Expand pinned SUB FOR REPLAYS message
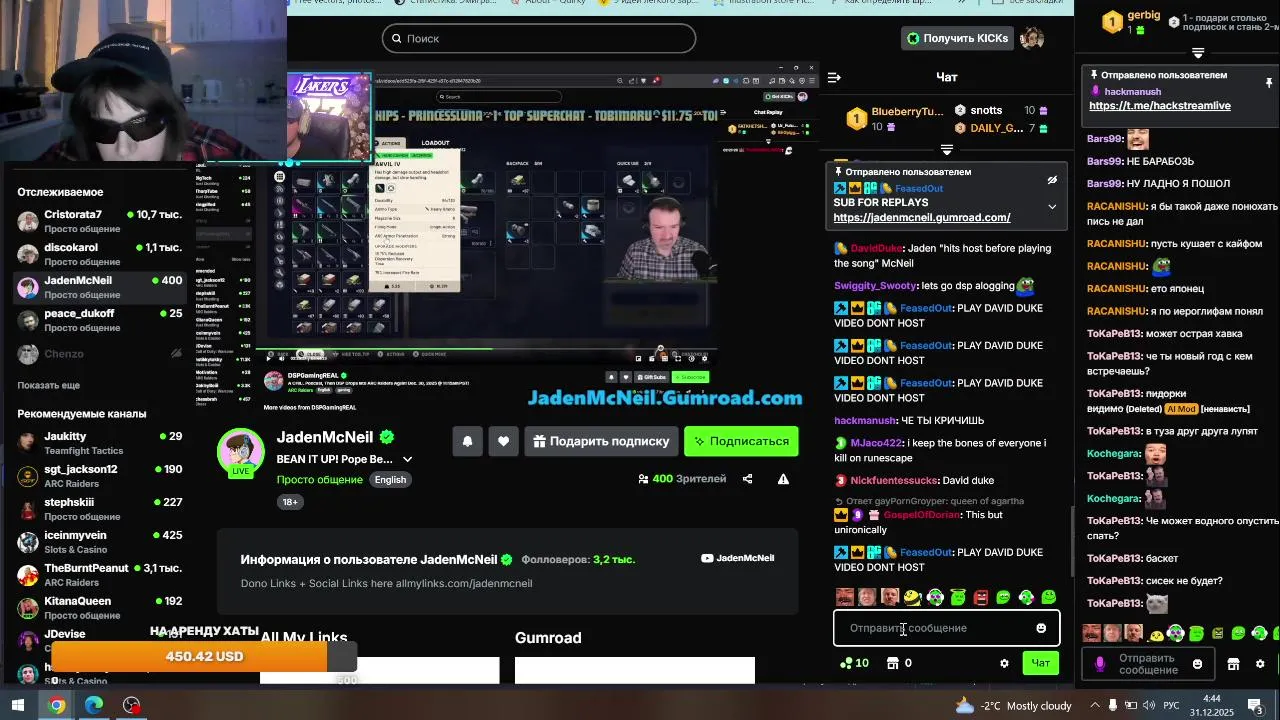This screenshot has height=720, width=1280. click(1052, 207)
